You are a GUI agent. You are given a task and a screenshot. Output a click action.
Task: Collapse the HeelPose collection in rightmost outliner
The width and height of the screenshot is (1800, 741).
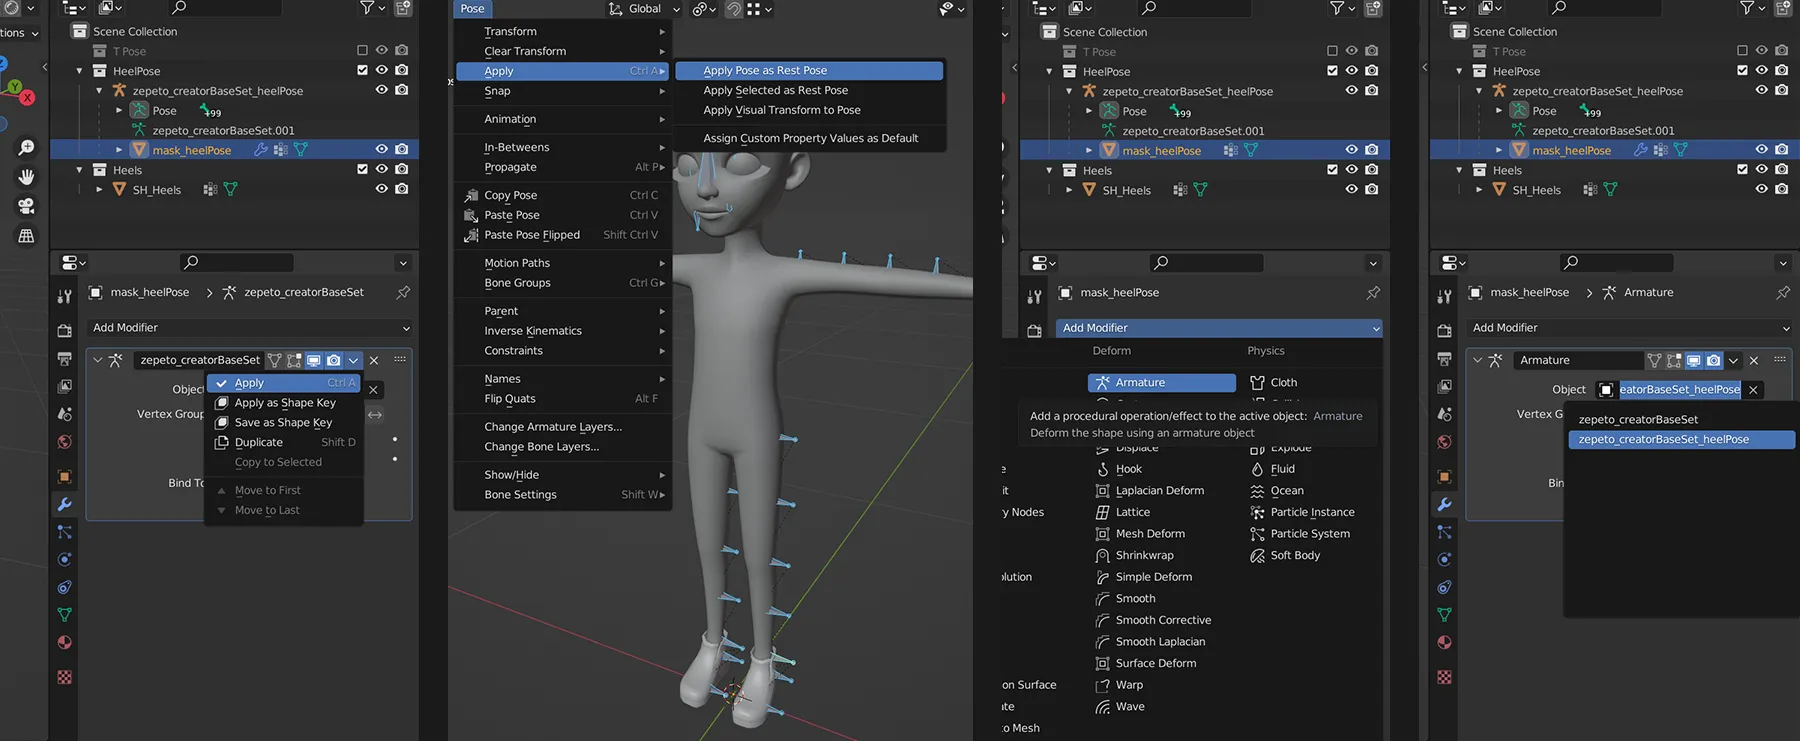click(1459, 71)
